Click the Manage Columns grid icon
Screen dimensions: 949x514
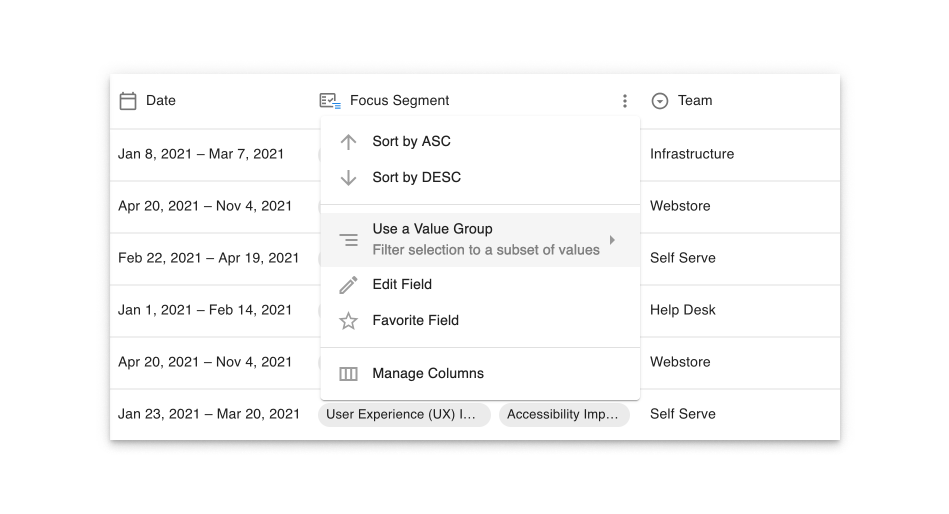pyautogui.click(x=348, y=374)
